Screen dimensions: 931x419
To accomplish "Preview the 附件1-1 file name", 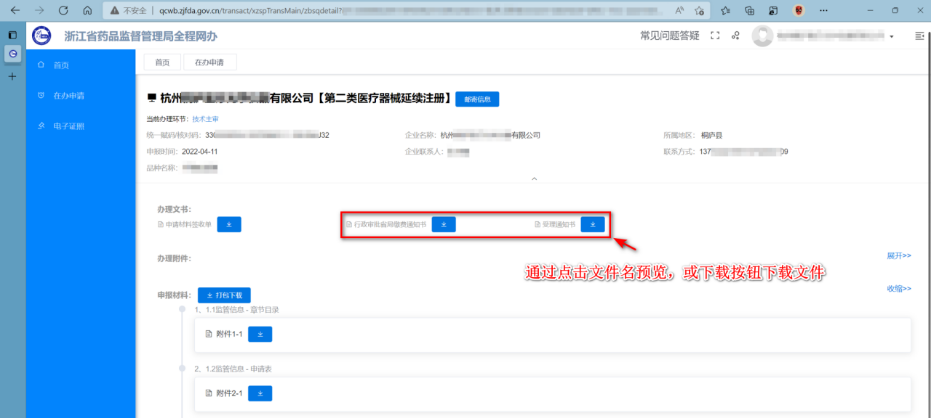I will pyautogui.click(x=229, y=334).
